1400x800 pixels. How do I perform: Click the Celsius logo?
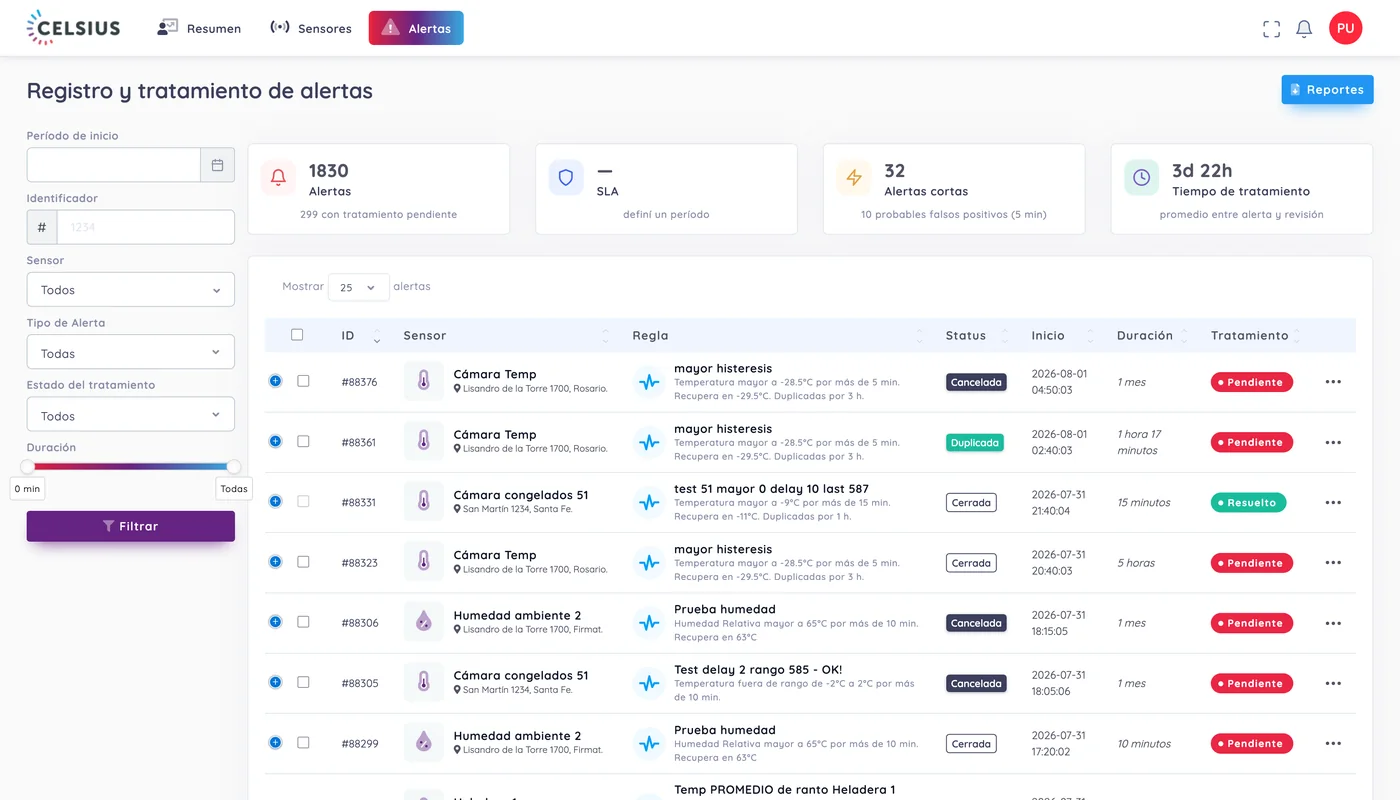[73, 28]
